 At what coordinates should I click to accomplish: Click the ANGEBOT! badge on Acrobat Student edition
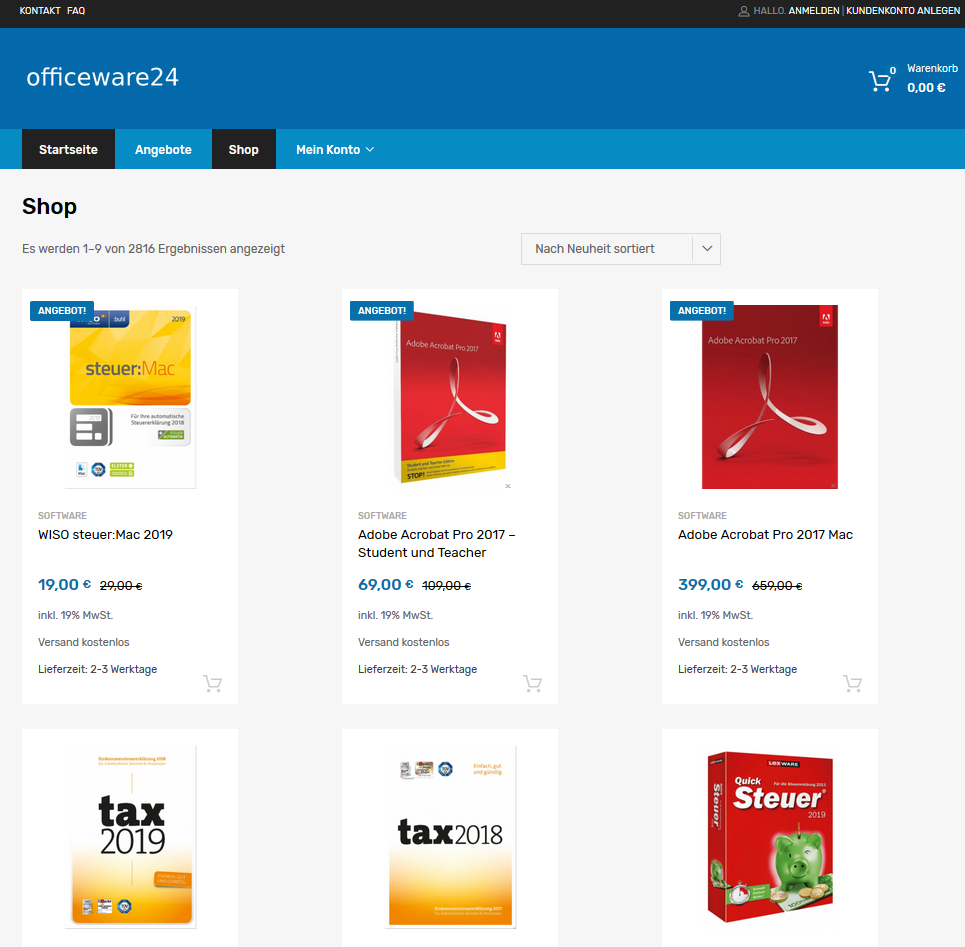click(382, 311)
